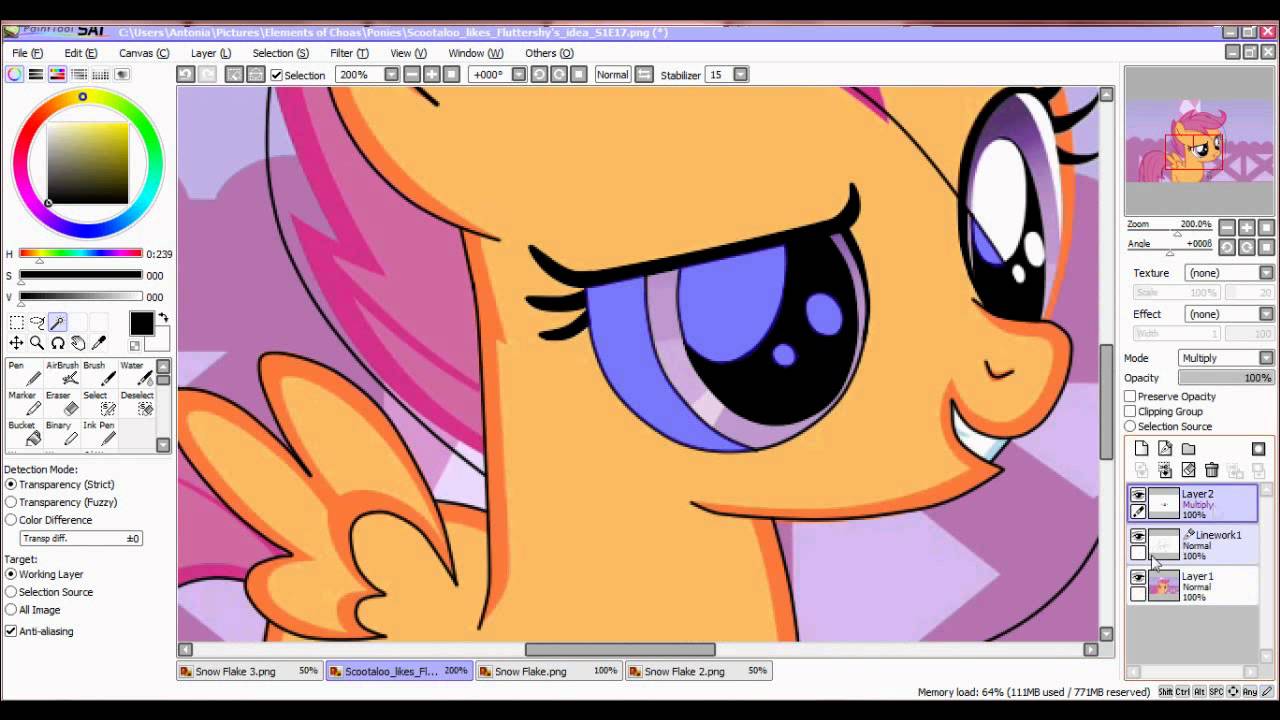
Task: Enable Clipping Group
Action: click(x=1130, y=412)
